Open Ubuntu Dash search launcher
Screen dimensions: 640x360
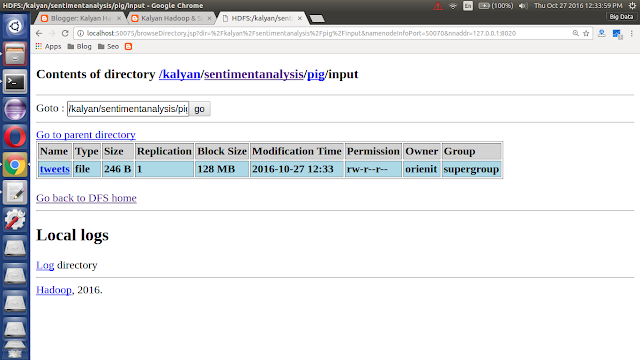15,27
